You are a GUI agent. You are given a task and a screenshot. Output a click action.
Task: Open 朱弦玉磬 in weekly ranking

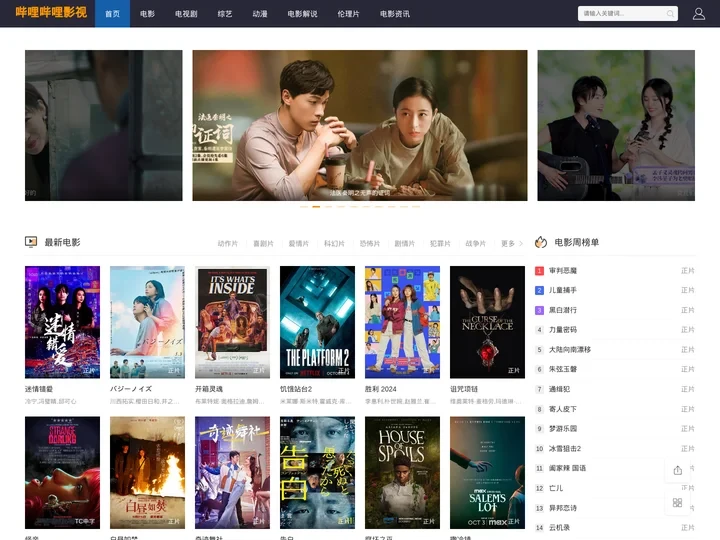click(x=563, y=369)
